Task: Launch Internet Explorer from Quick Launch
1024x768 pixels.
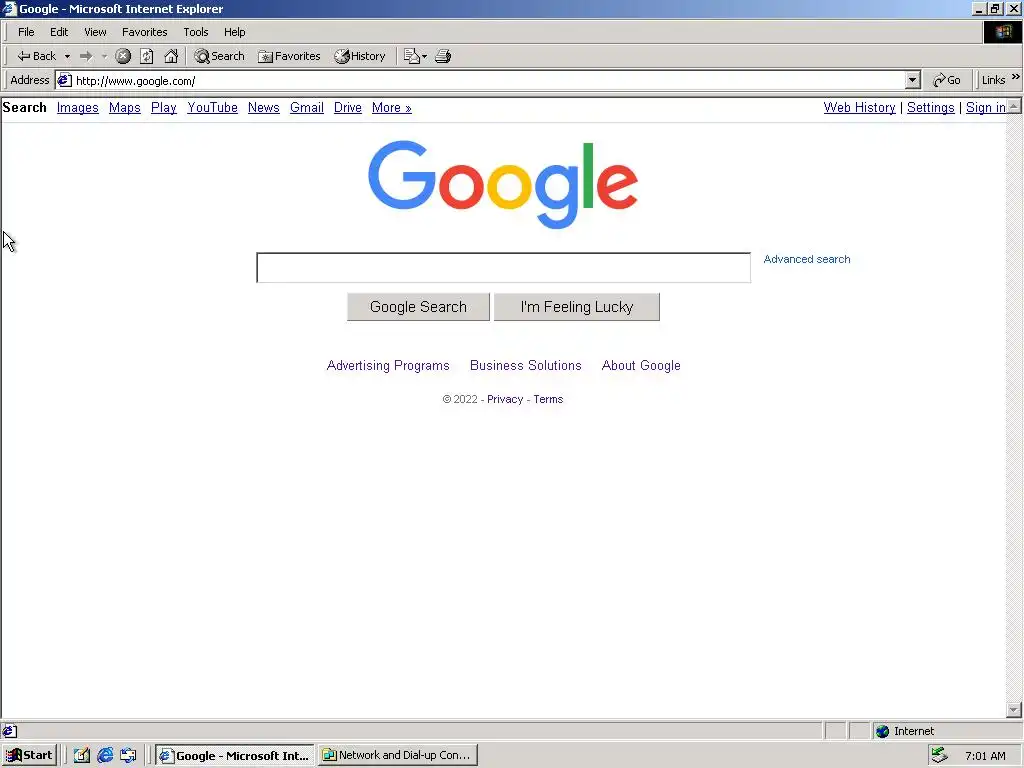Action: [104, 756]
